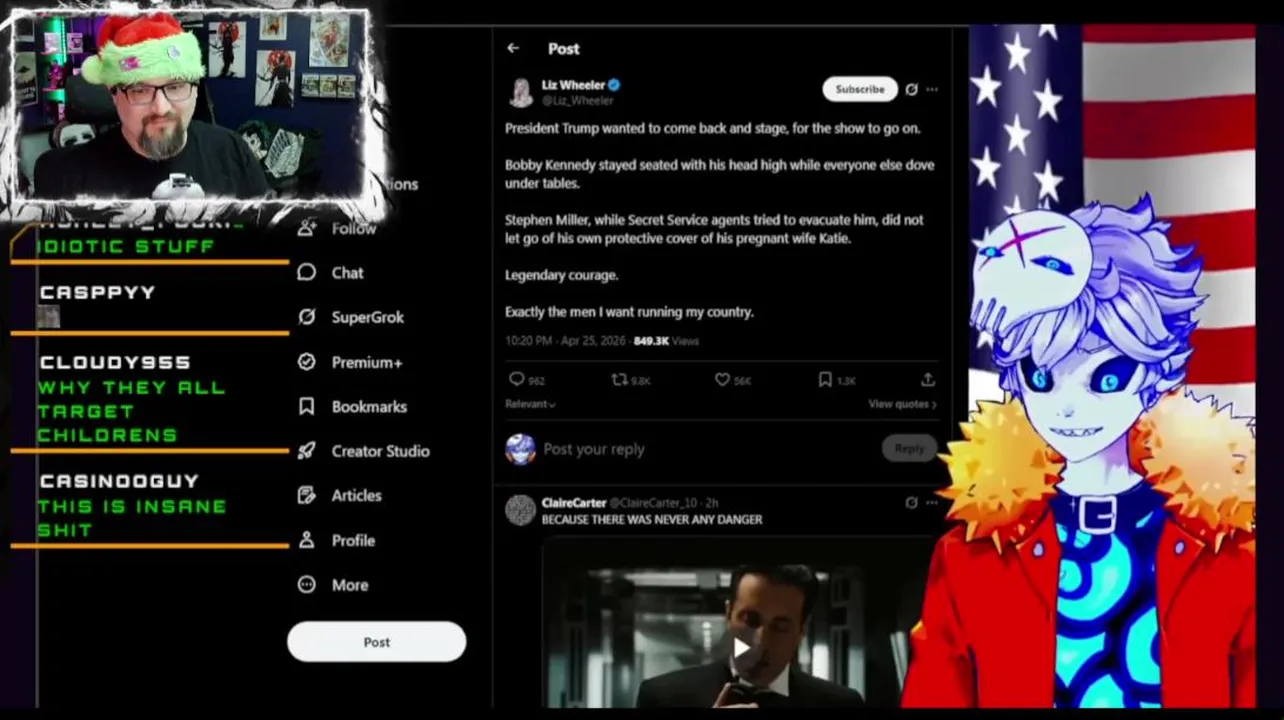Click the verified badge next to Liz Wheeler
Viewport: 1284px width, 720px height.
(x=615, y=85)
